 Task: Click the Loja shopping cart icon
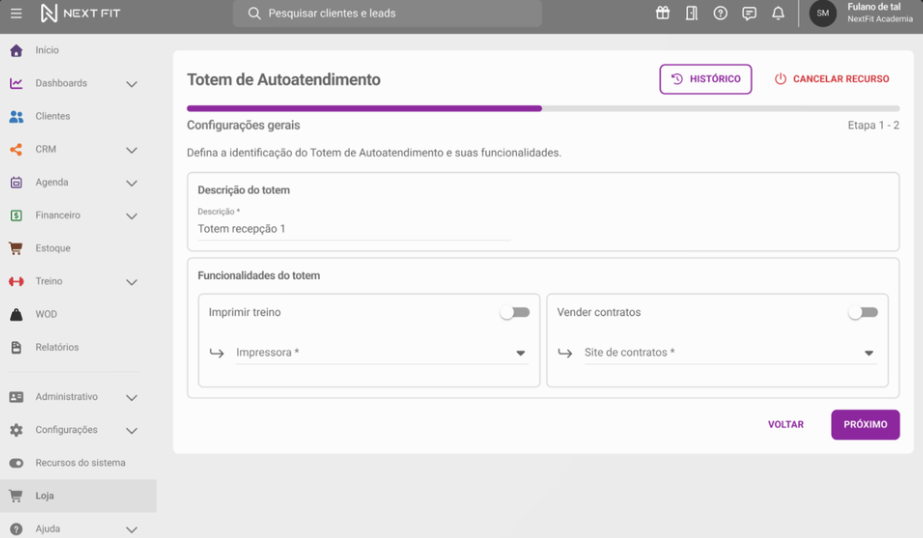[16, 496]
